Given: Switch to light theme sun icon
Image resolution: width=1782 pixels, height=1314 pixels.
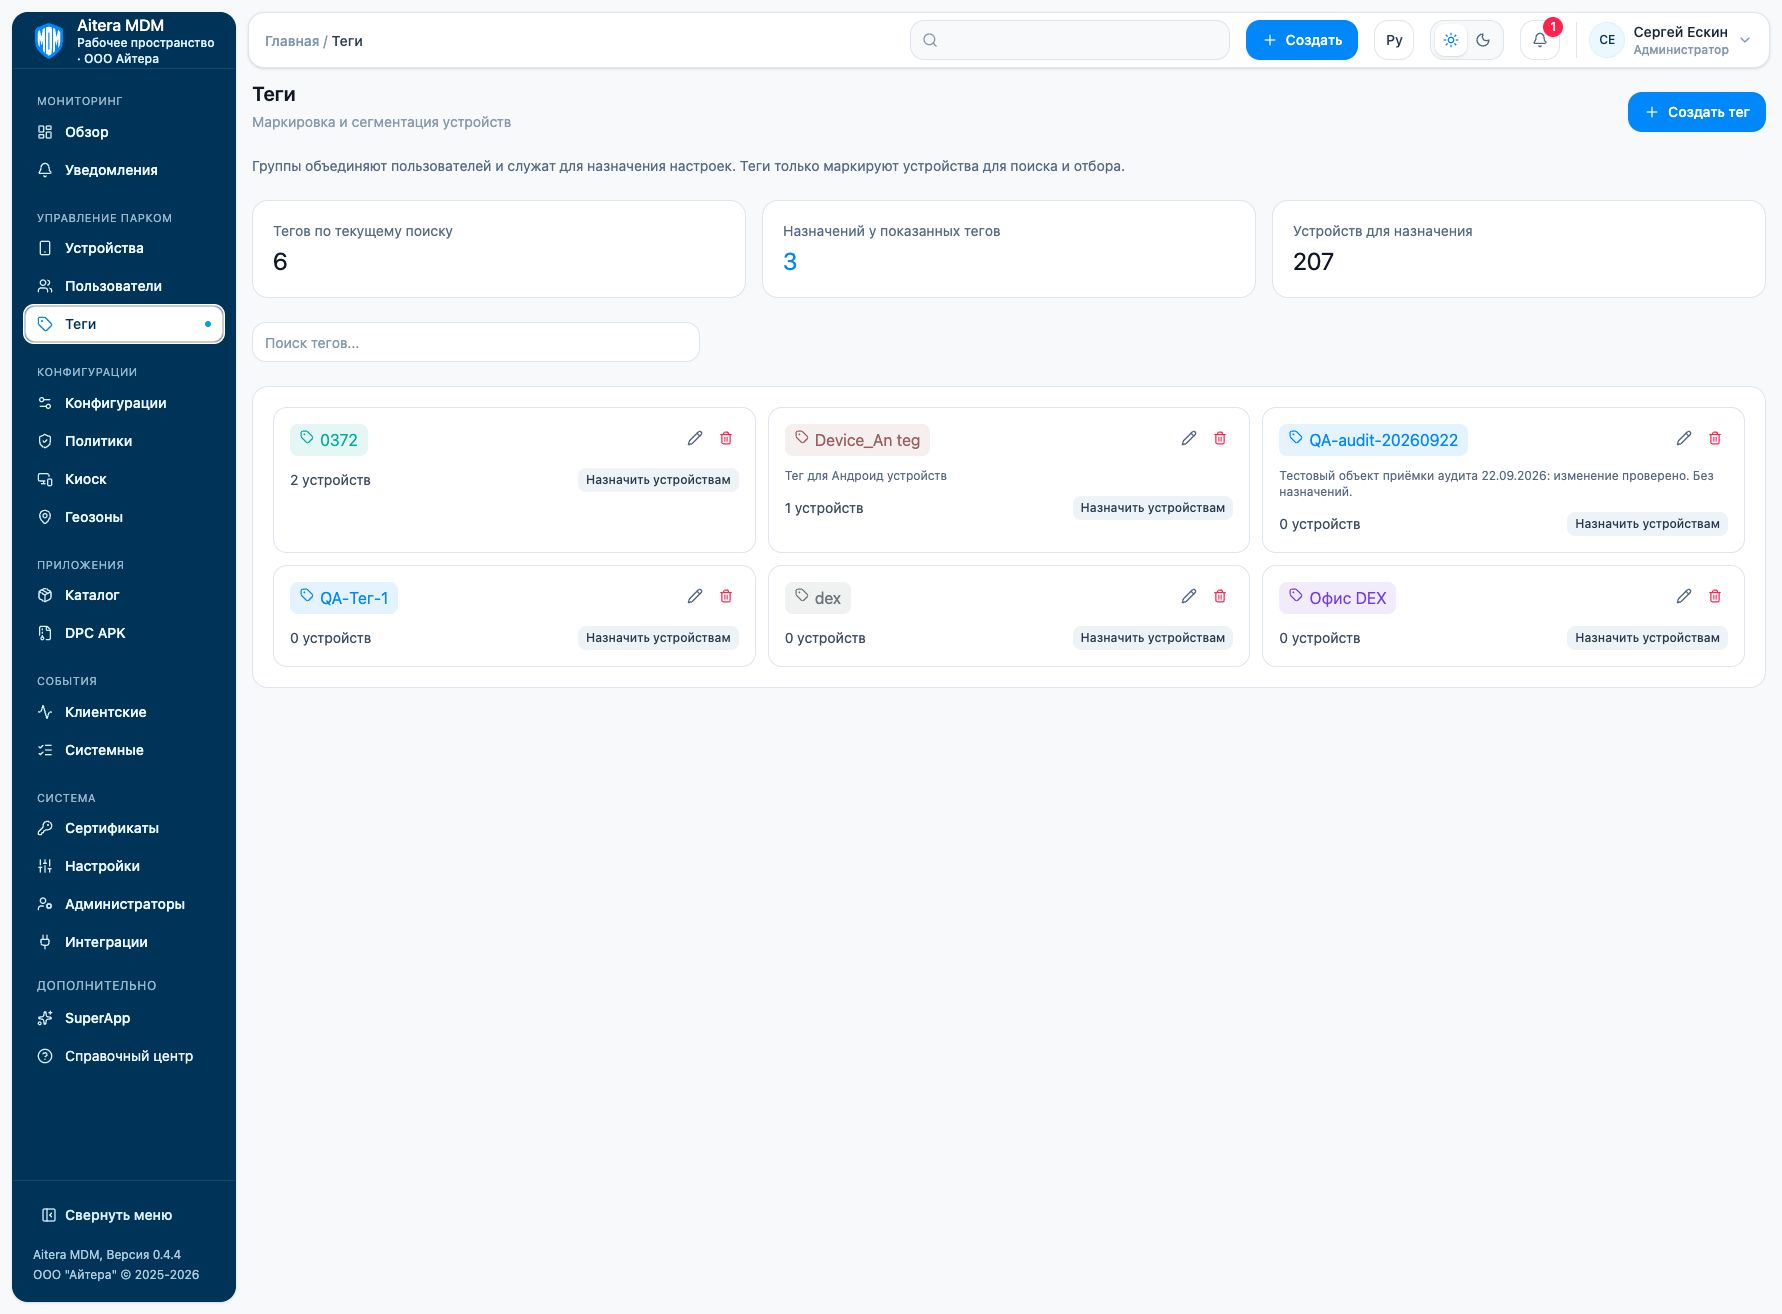Looking at the screenshot, I should [1451, 40].
